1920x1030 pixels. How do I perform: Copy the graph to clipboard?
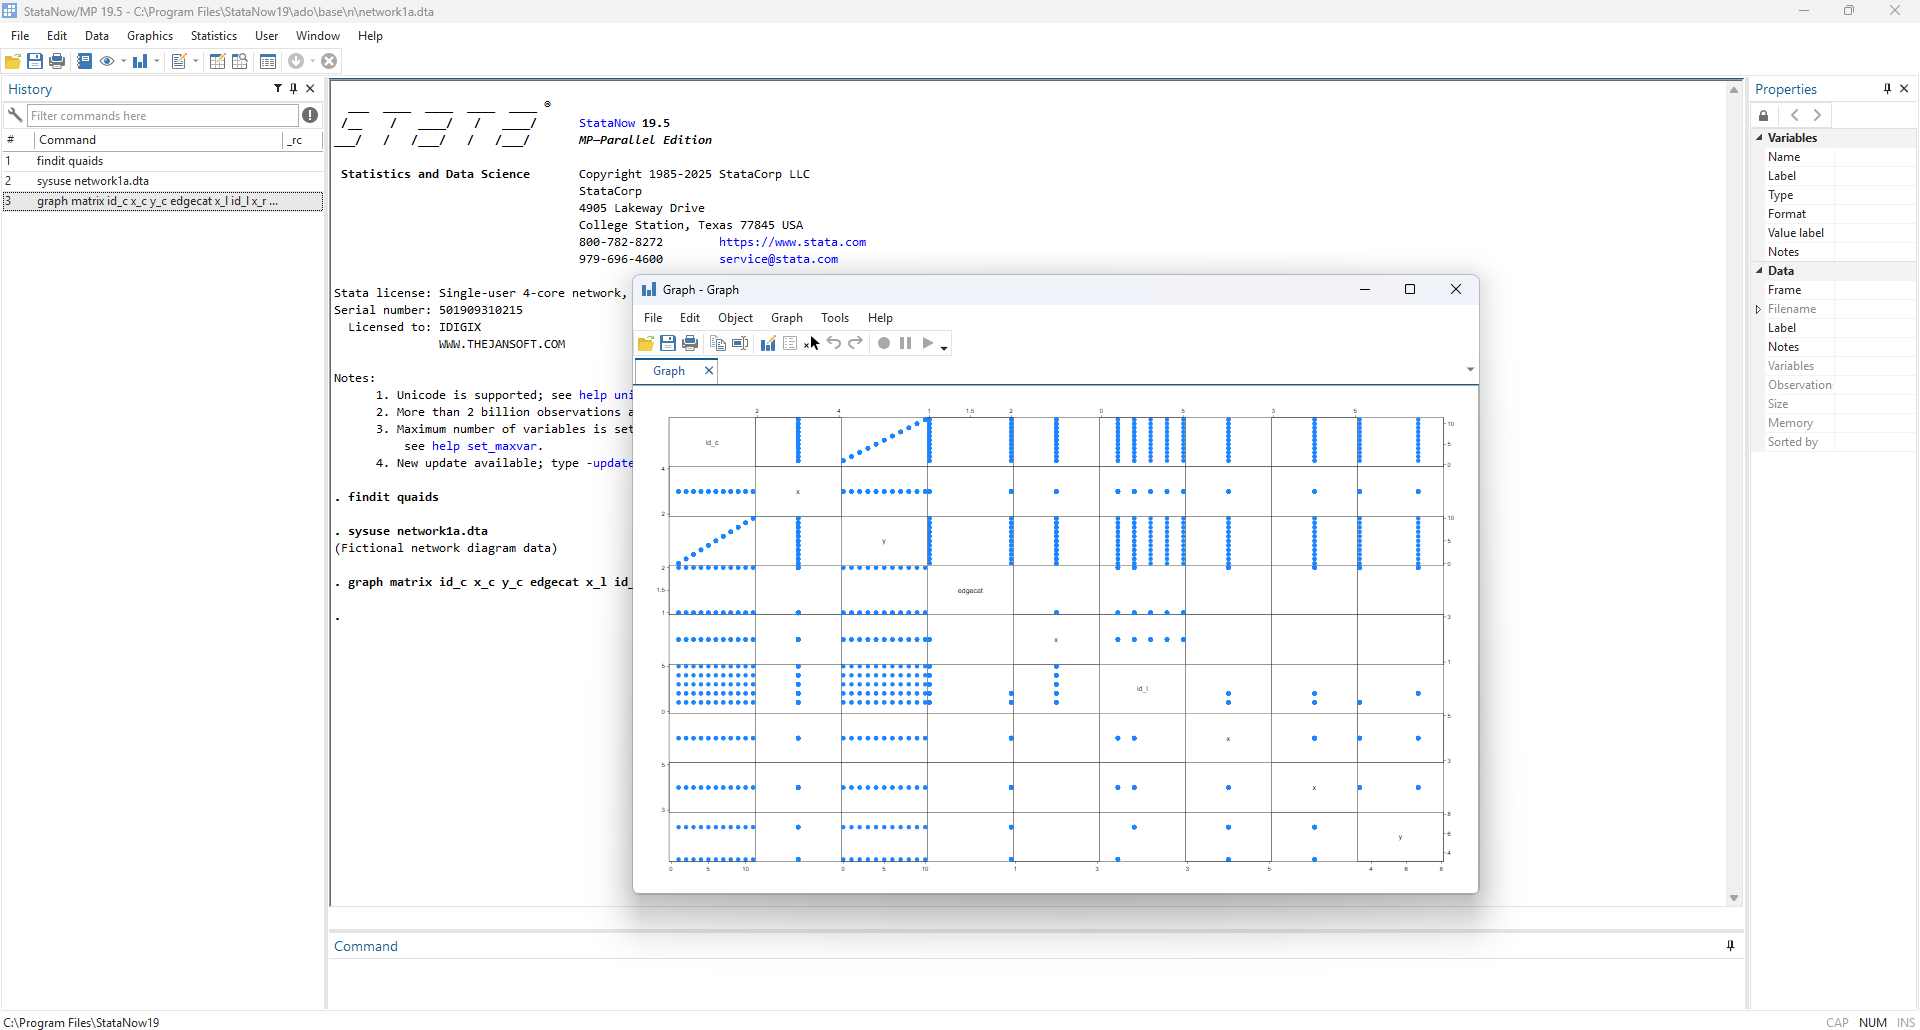pos(718,344)
